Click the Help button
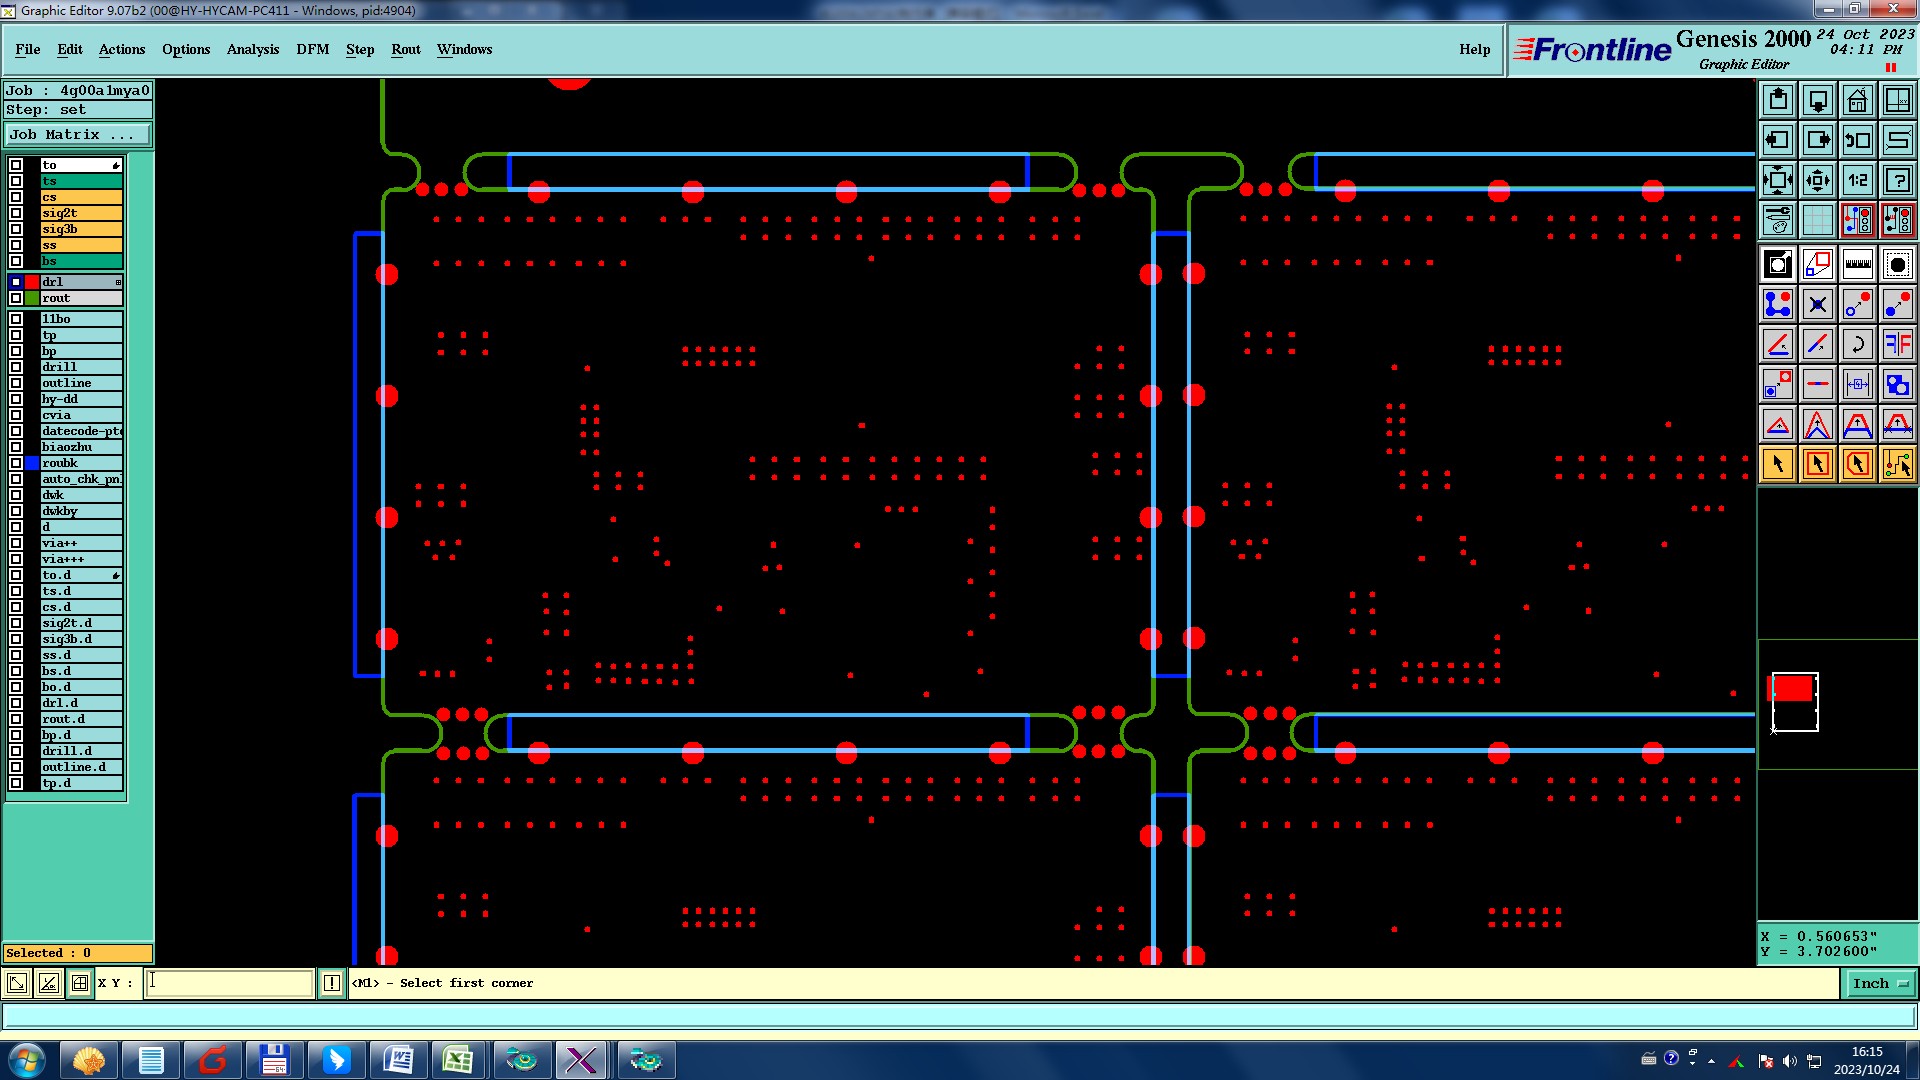 [1474, 49]
